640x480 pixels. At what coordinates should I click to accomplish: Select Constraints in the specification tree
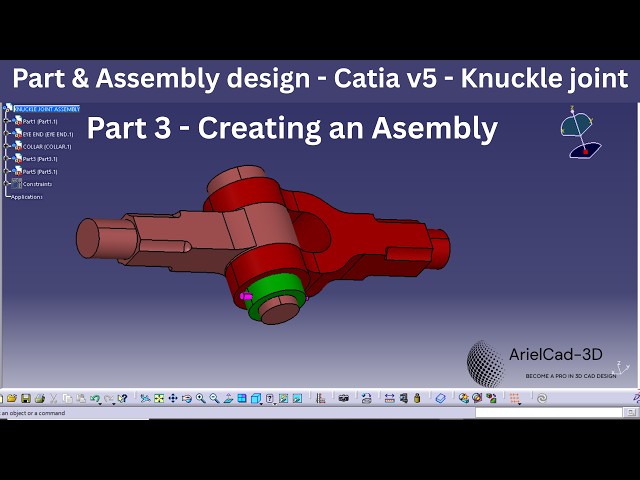point(37,184)
